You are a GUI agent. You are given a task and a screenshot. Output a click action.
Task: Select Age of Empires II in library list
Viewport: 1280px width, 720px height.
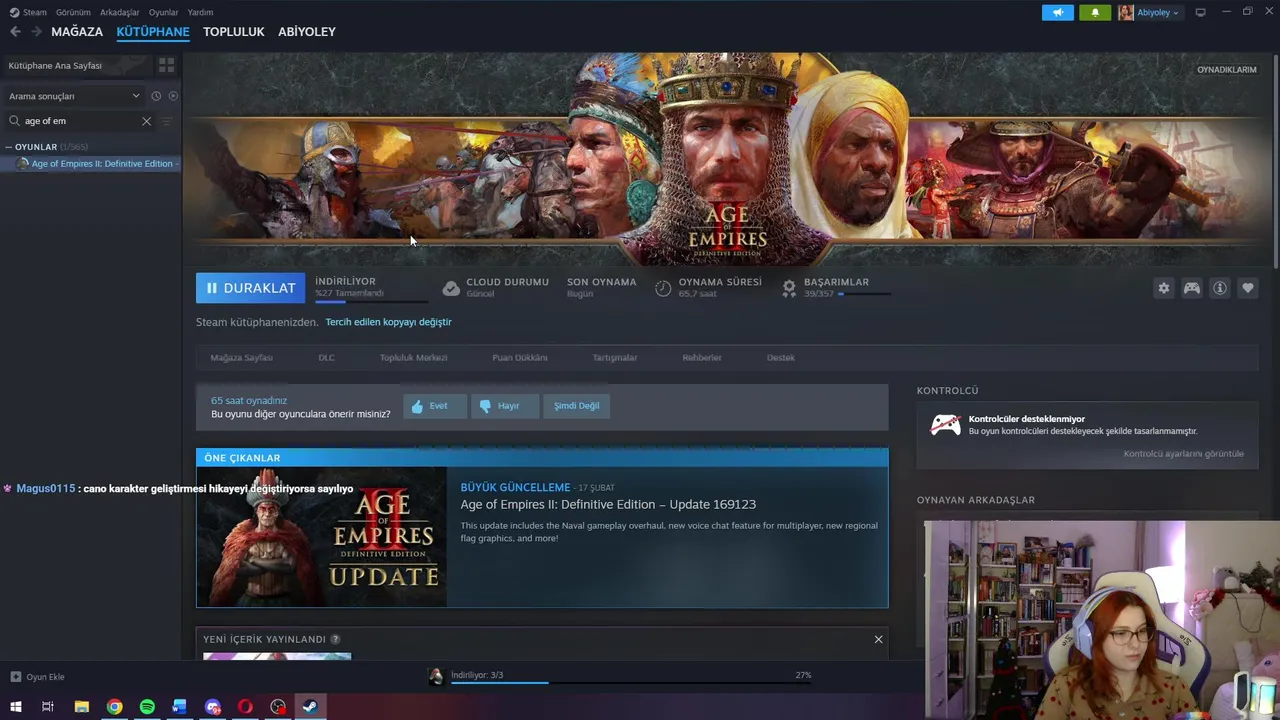pos(91,164)
